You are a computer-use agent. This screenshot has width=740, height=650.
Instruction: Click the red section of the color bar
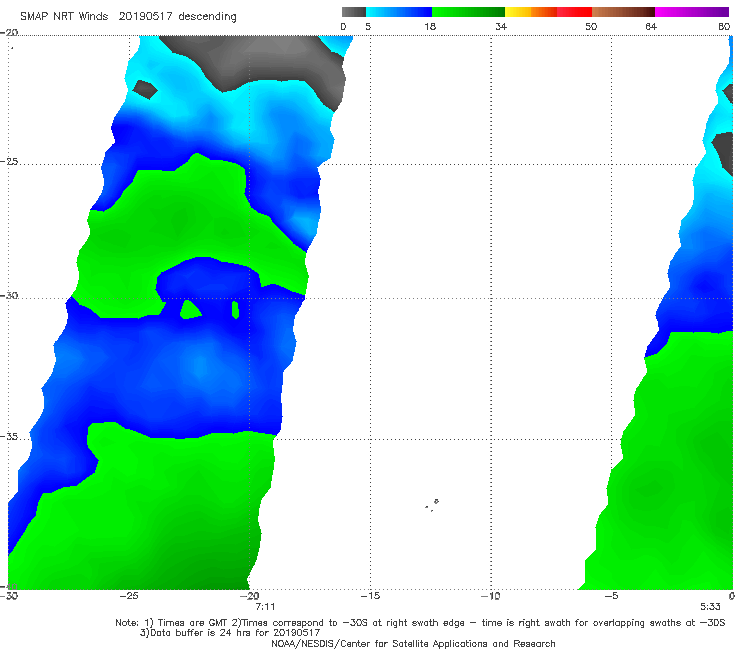tap(574, 12)
